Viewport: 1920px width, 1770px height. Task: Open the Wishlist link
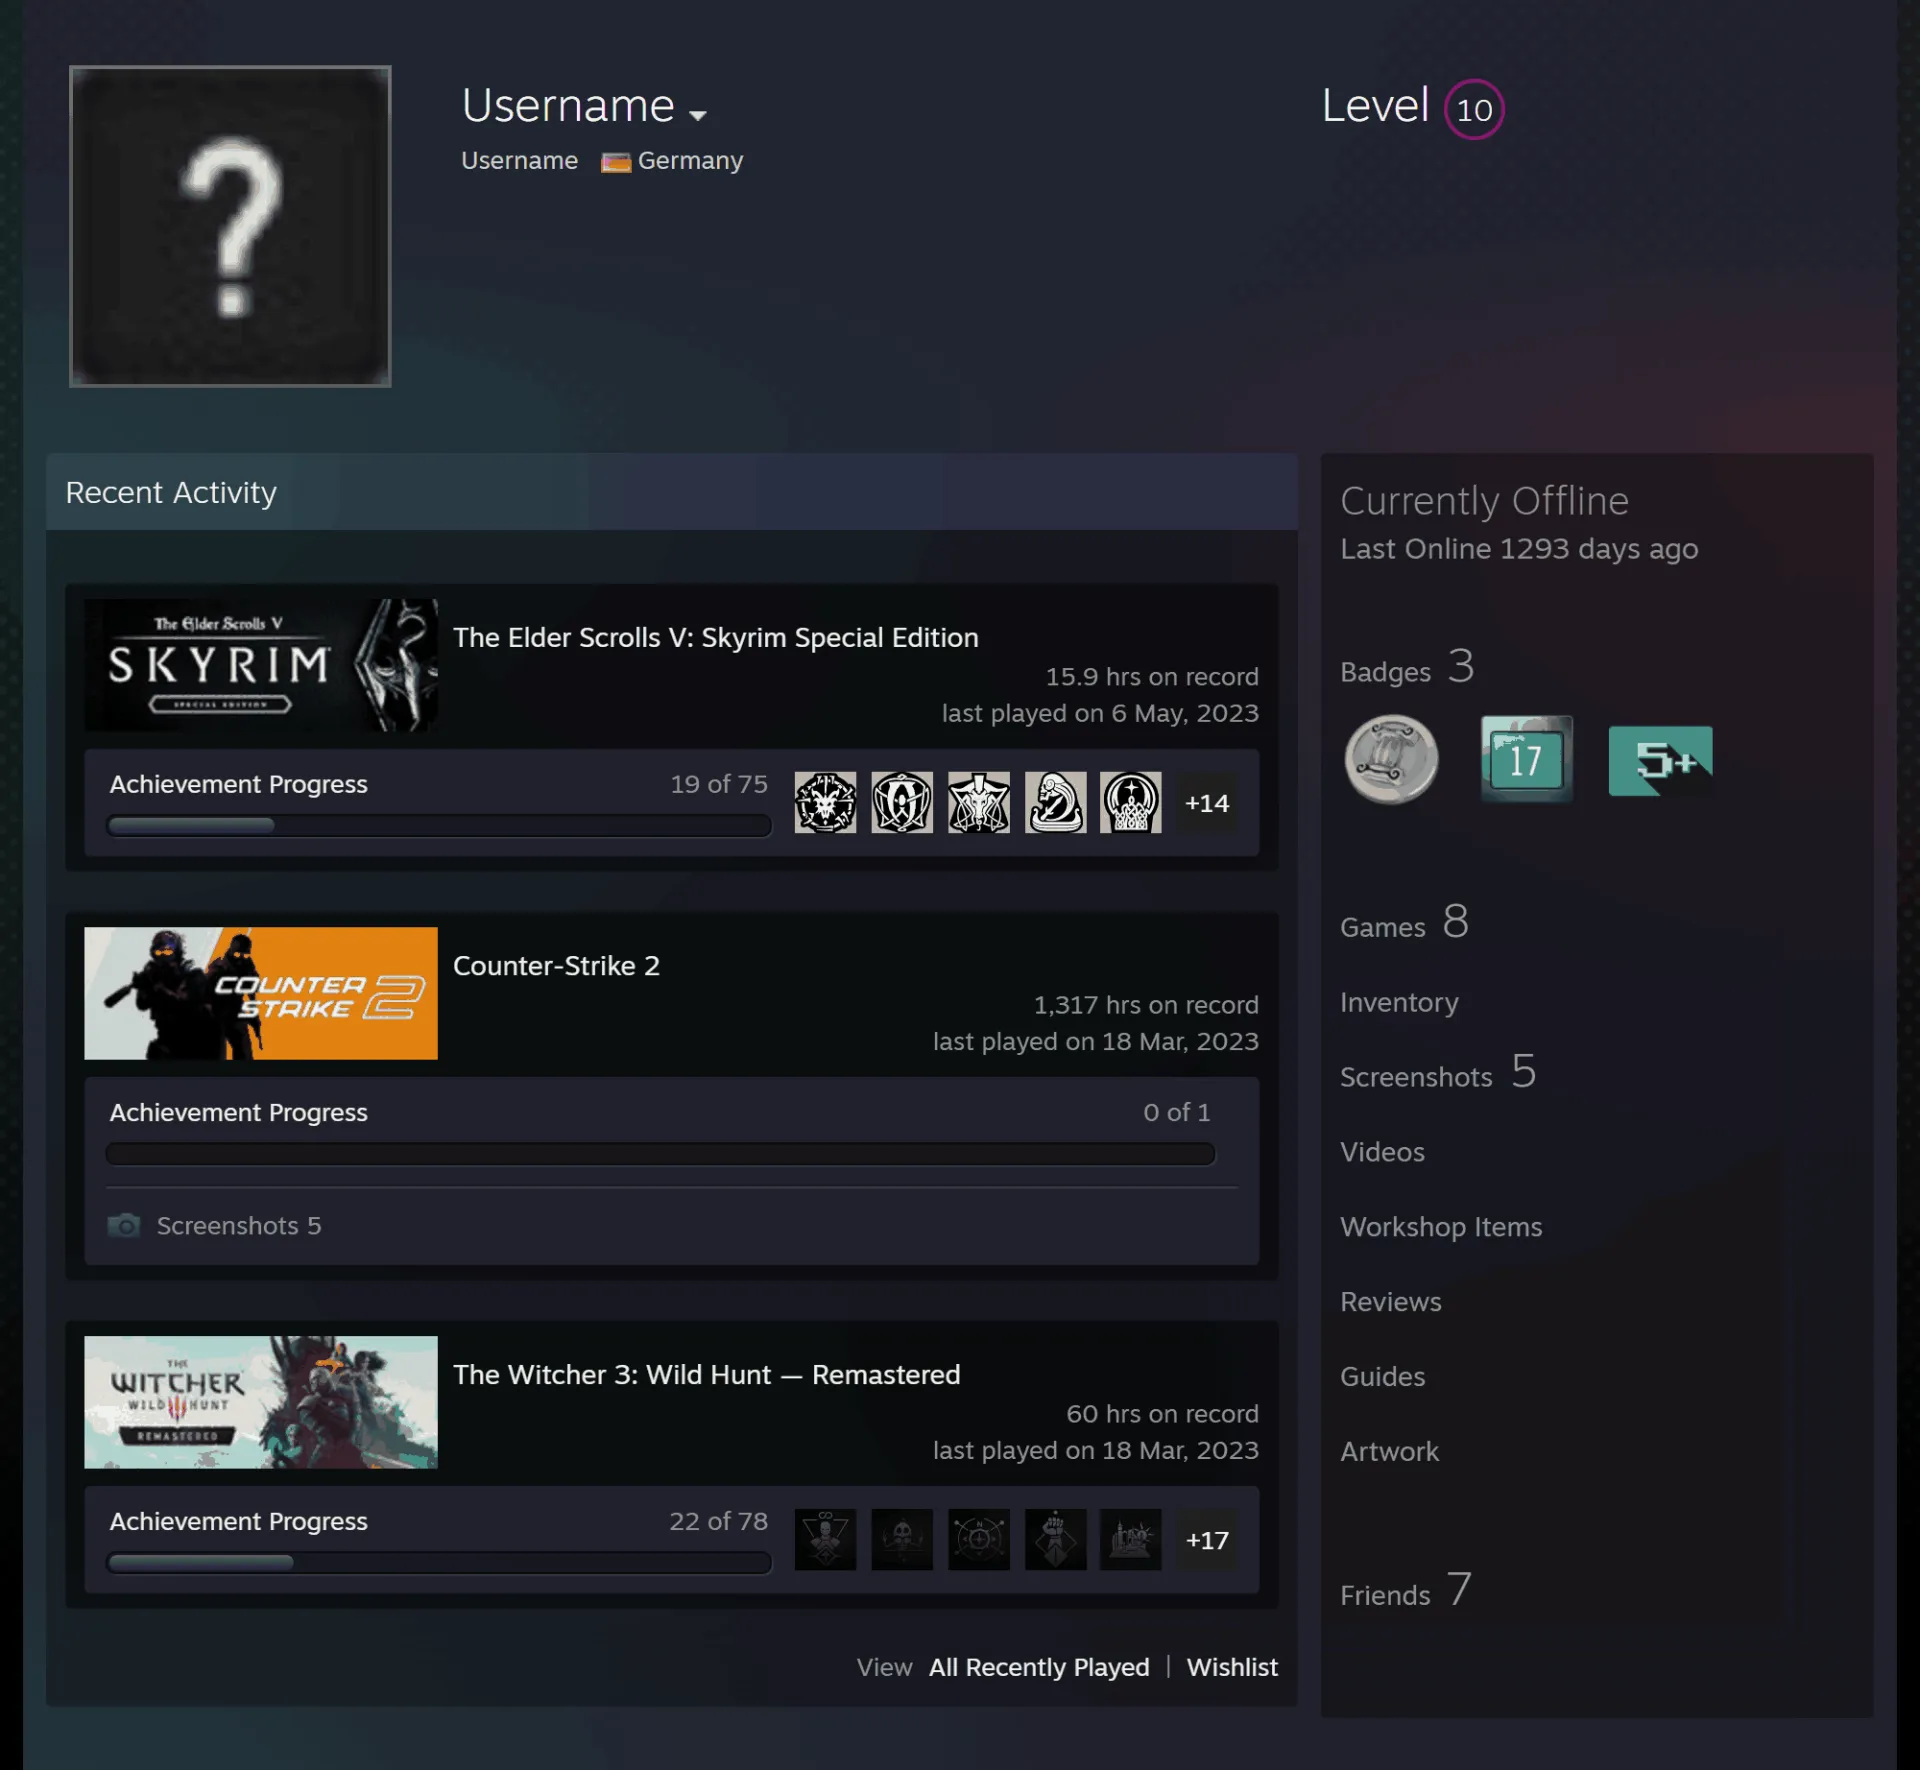click(1232, 1667)
